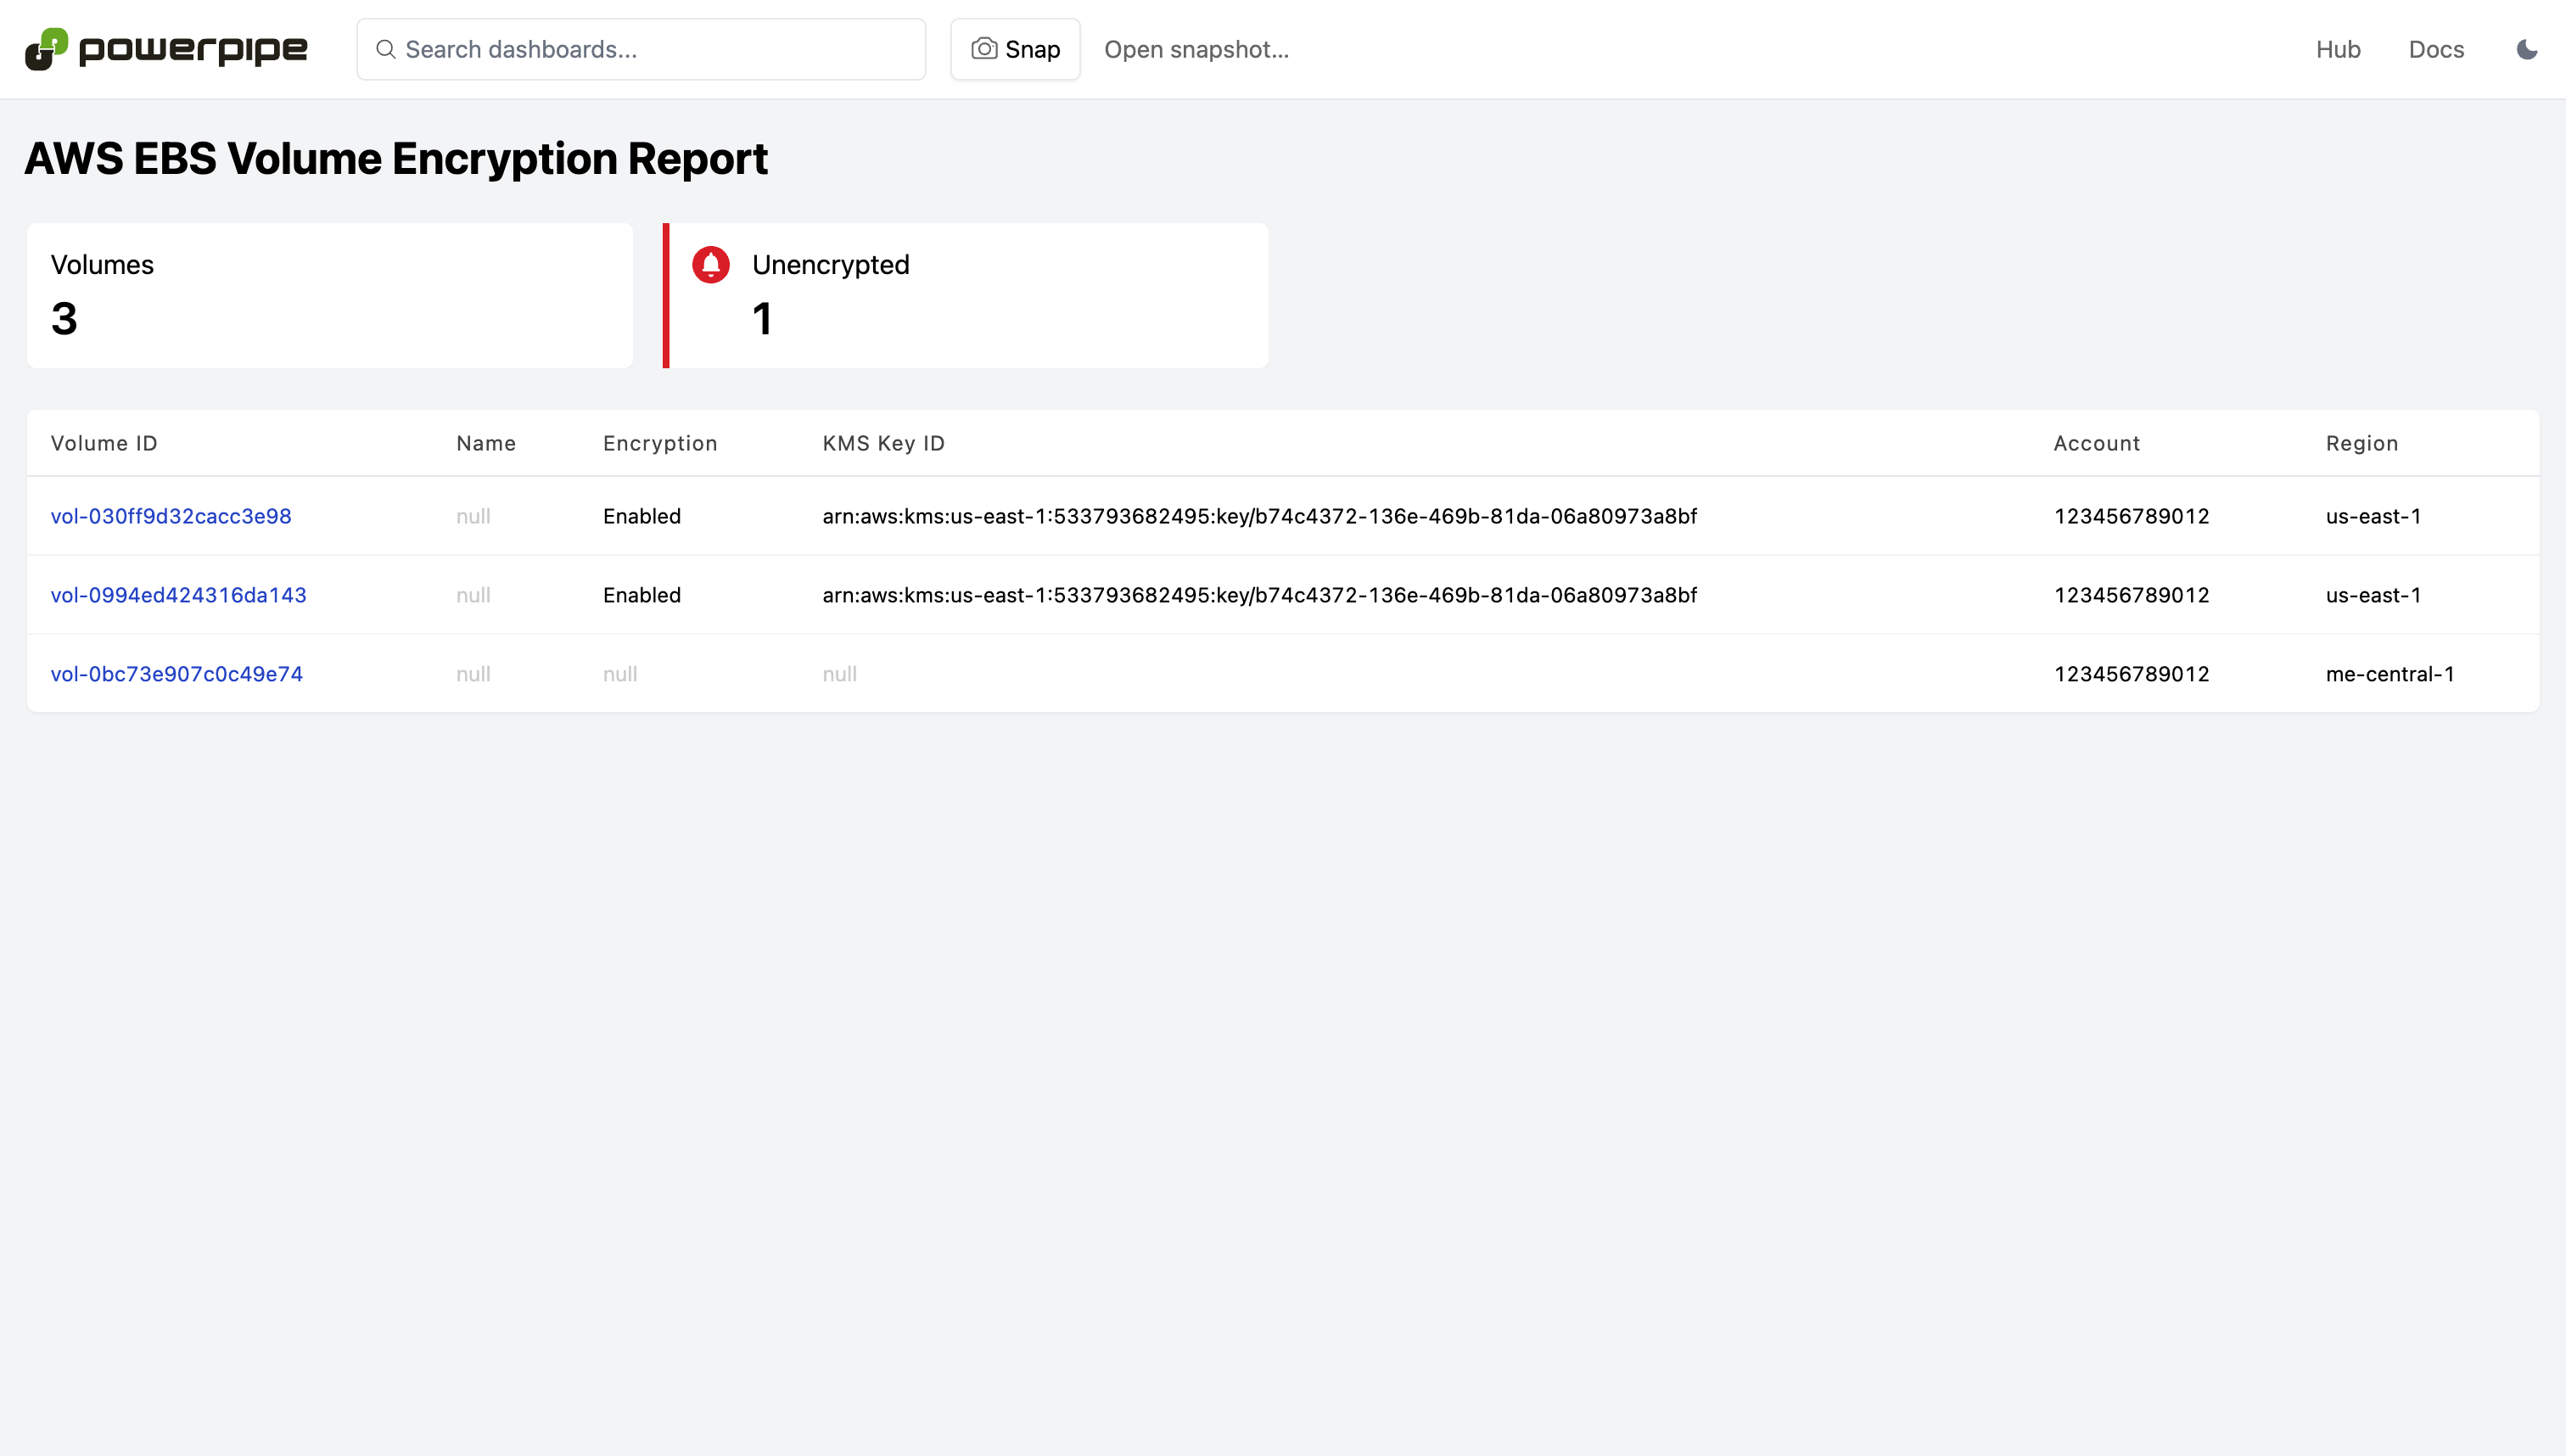Click the Encryption column header

click(x=660, y=443)
